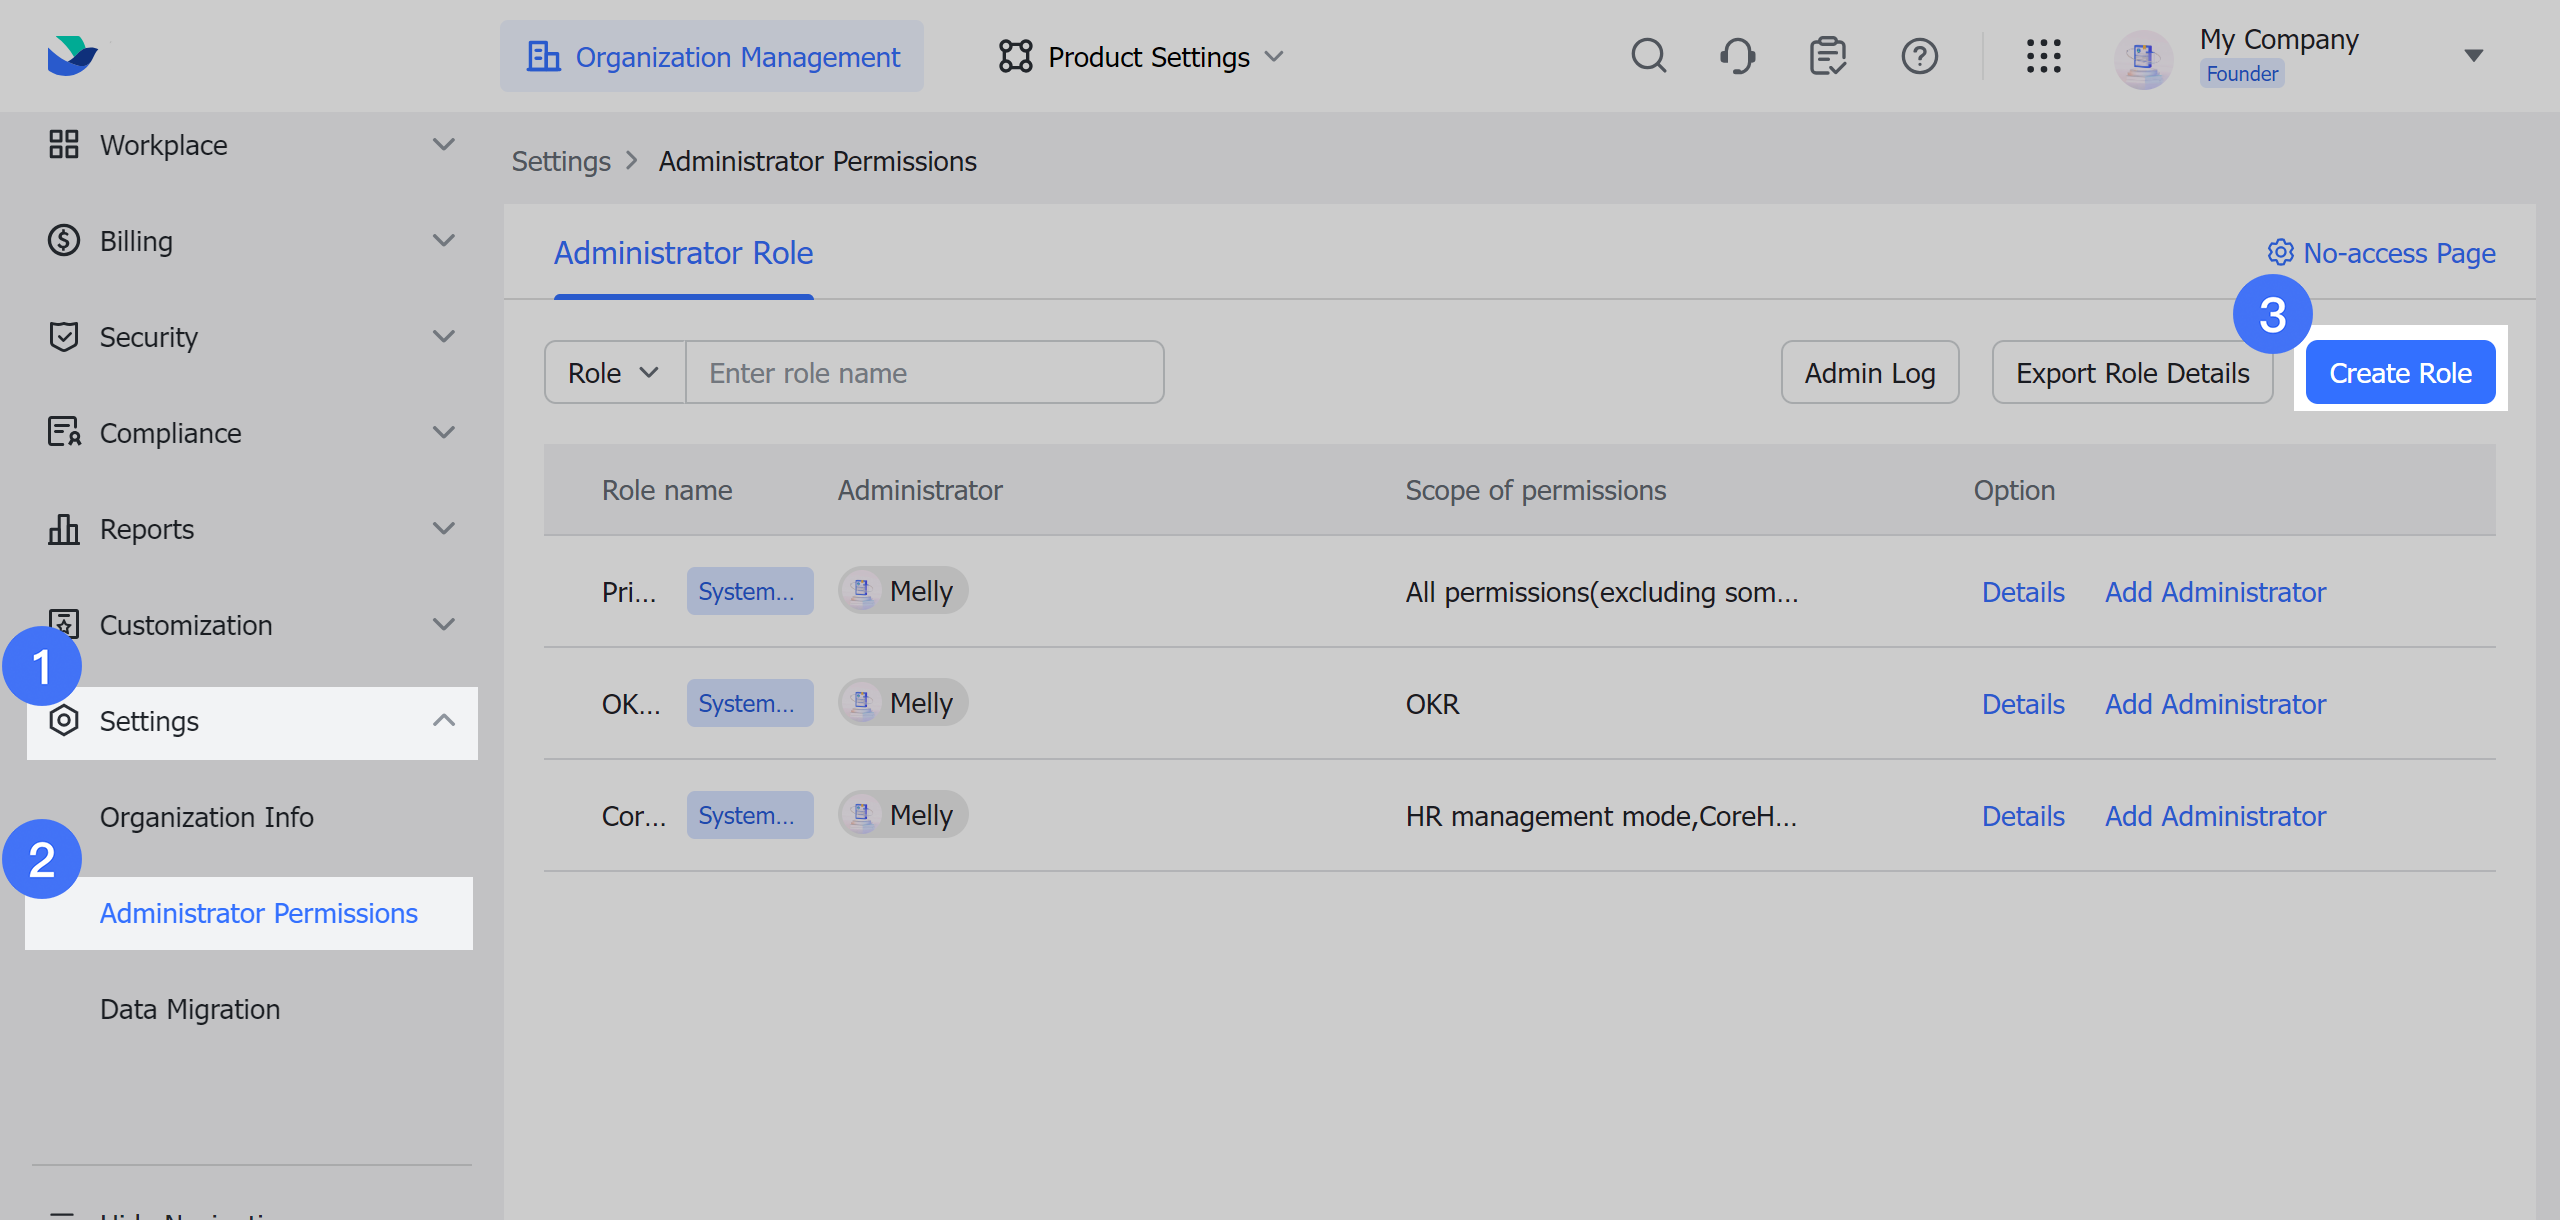Open the My Company account dropdown

[2472, 55]
